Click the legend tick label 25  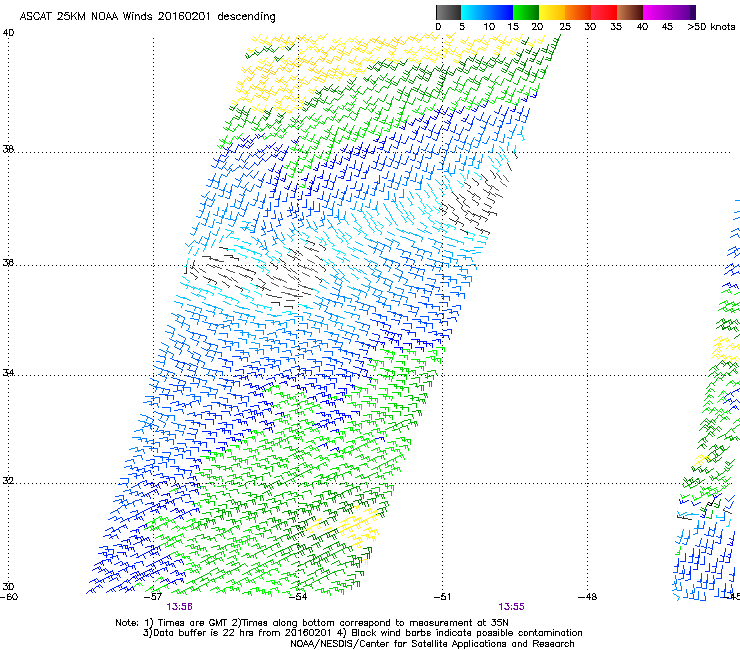[x=565, y=27]
